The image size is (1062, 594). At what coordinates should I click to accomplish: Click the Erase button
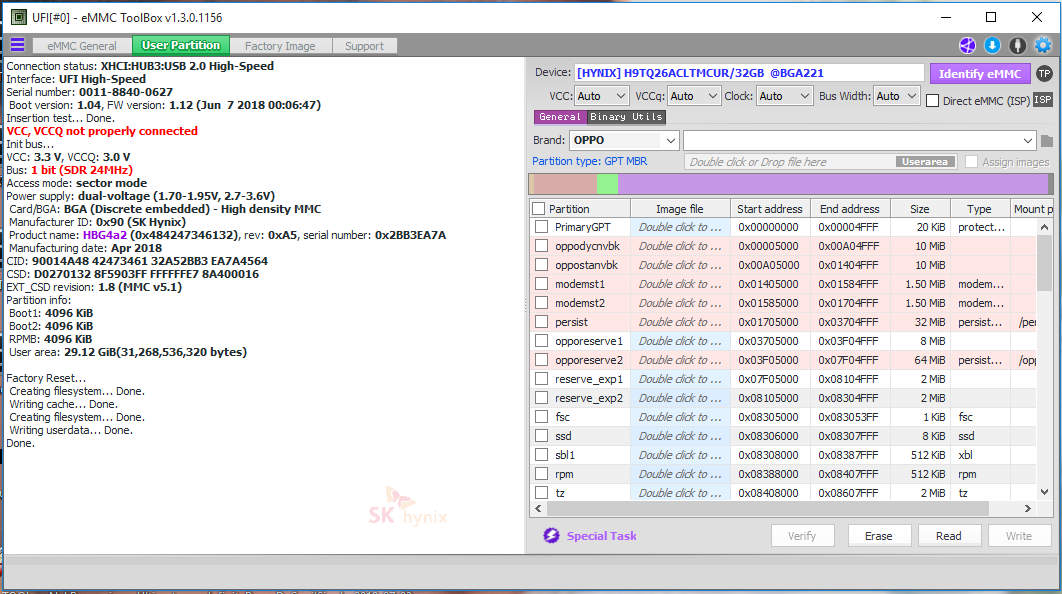point(878,536)
